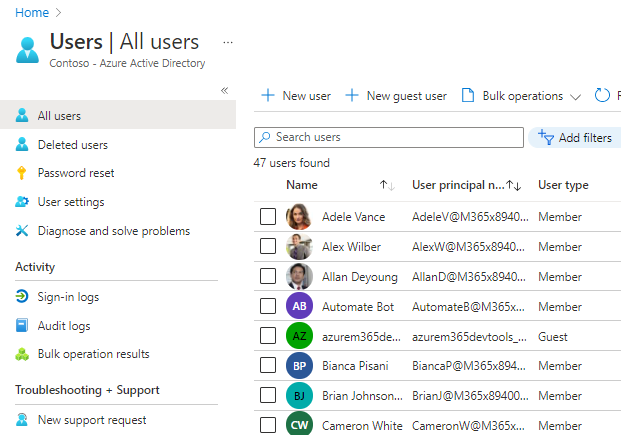Click the New support request icon
621x435 pixels.
pyautogui.click(x=22, y=420)
